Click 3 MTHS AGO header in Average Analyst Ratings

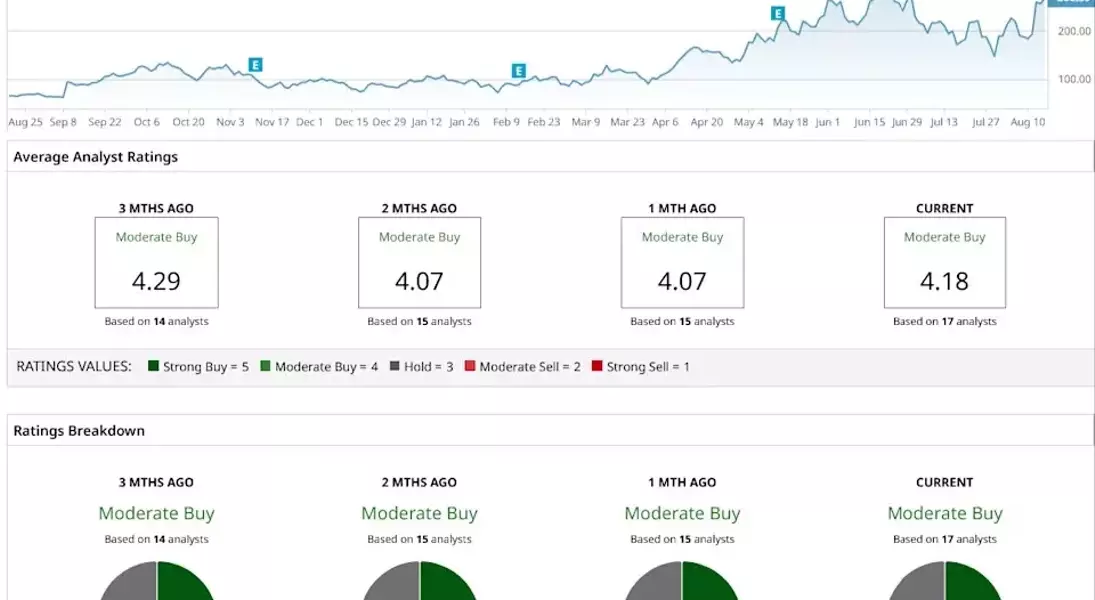[x=156, y=208]
